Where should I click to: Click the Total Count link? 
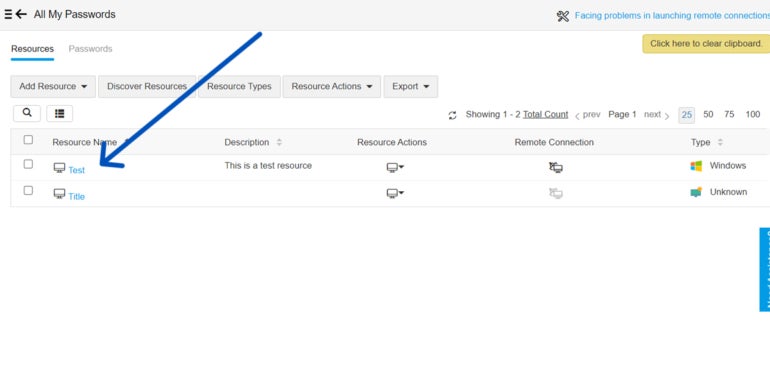[x=545, y=114]
